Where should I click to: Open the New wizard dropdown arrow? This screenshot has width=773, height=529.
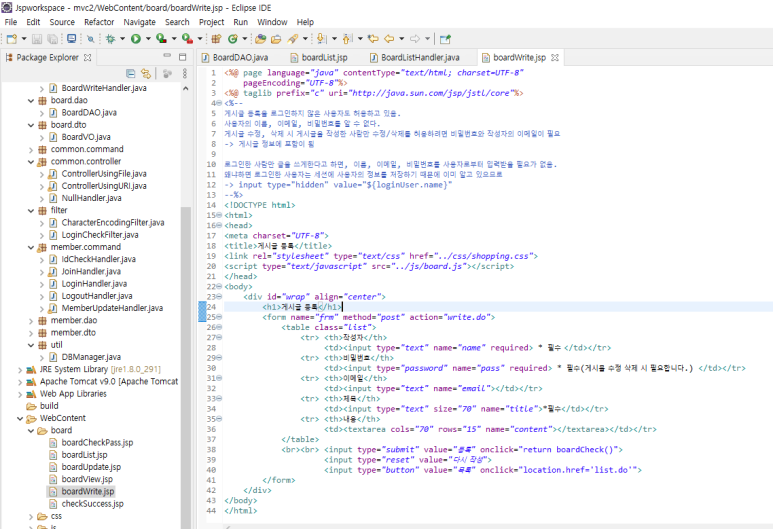[24, 38]
